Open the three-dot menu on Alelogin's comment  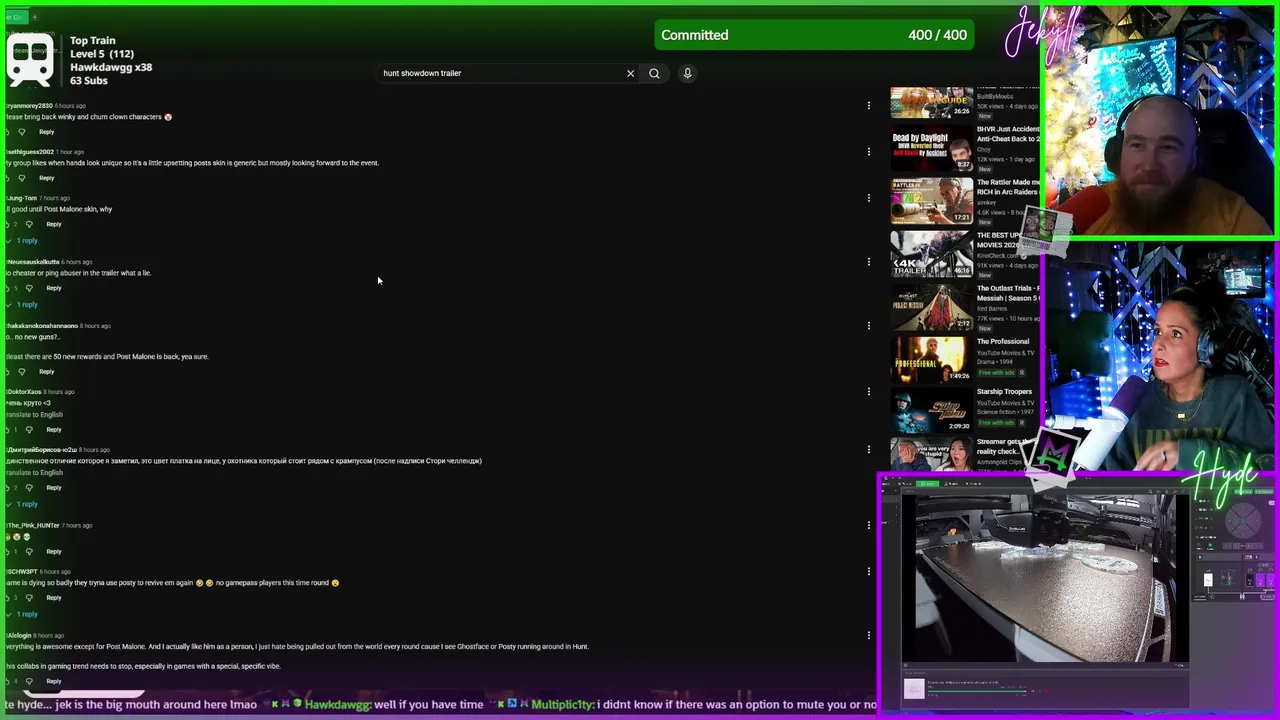pyautogui.click(x=868, y=635)
